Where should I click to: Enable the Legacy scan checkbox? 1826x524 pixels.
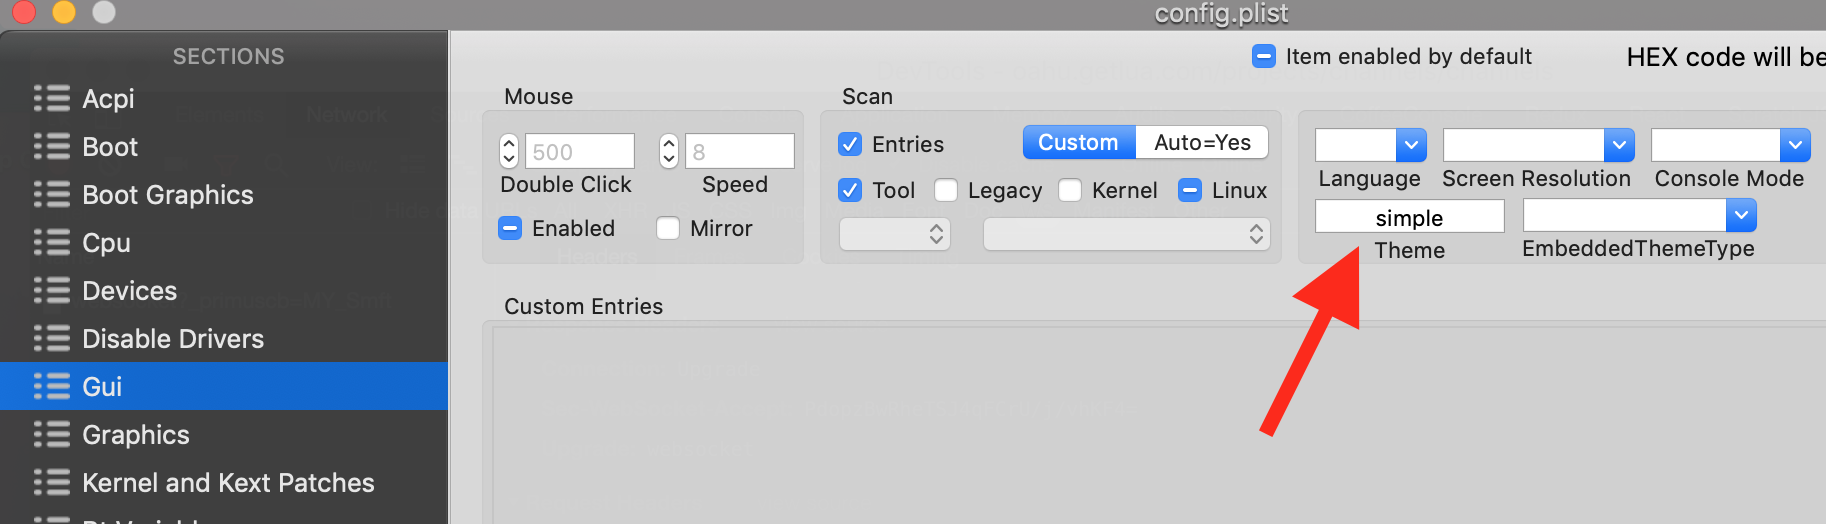pos(946,190)
